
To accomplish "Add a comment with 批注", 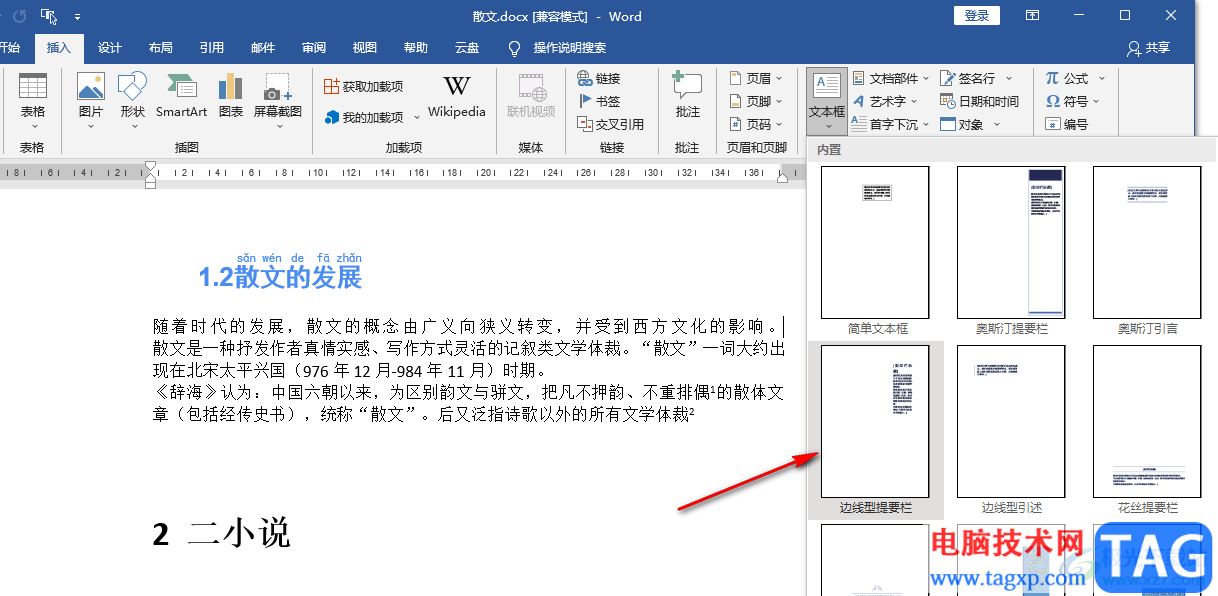I will pyautogui.click(x=687, y=97).
